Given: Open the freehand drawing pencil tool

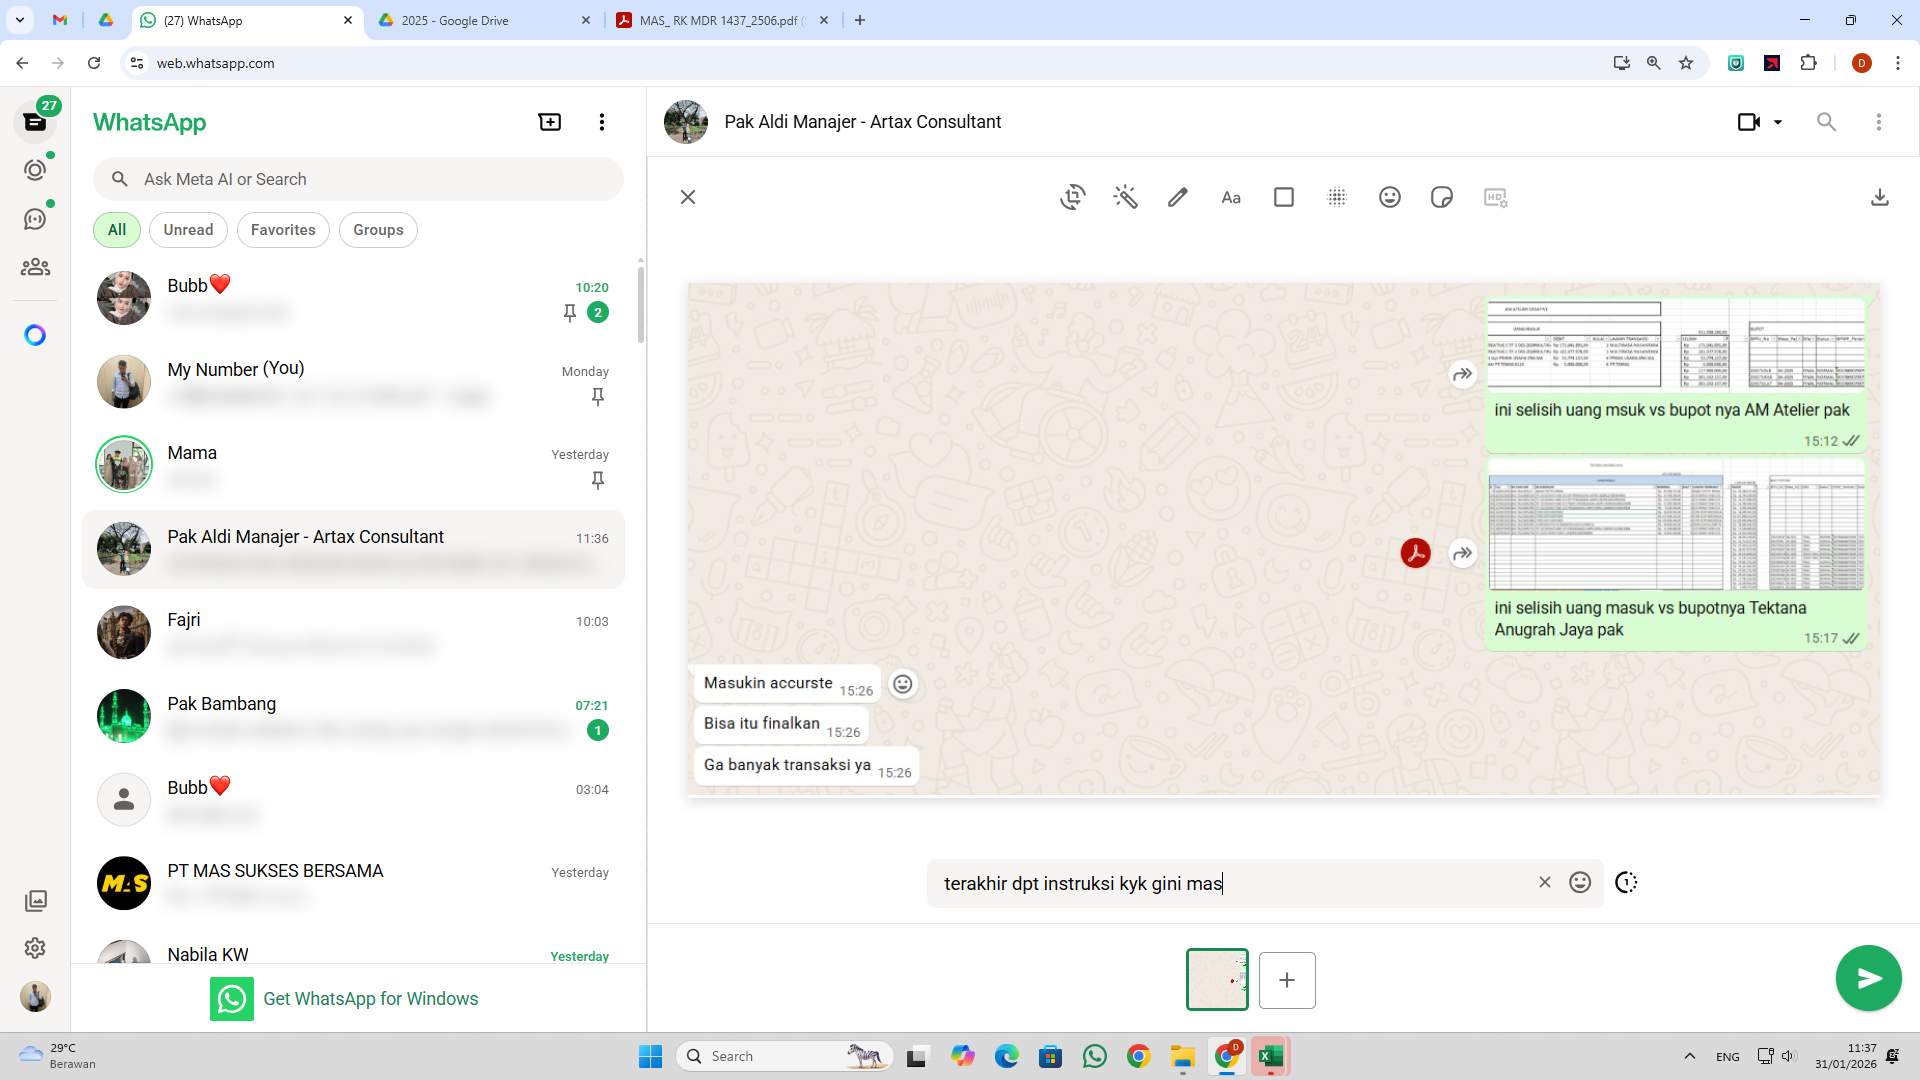Looking at the screenshot, I should [1177, 197].
